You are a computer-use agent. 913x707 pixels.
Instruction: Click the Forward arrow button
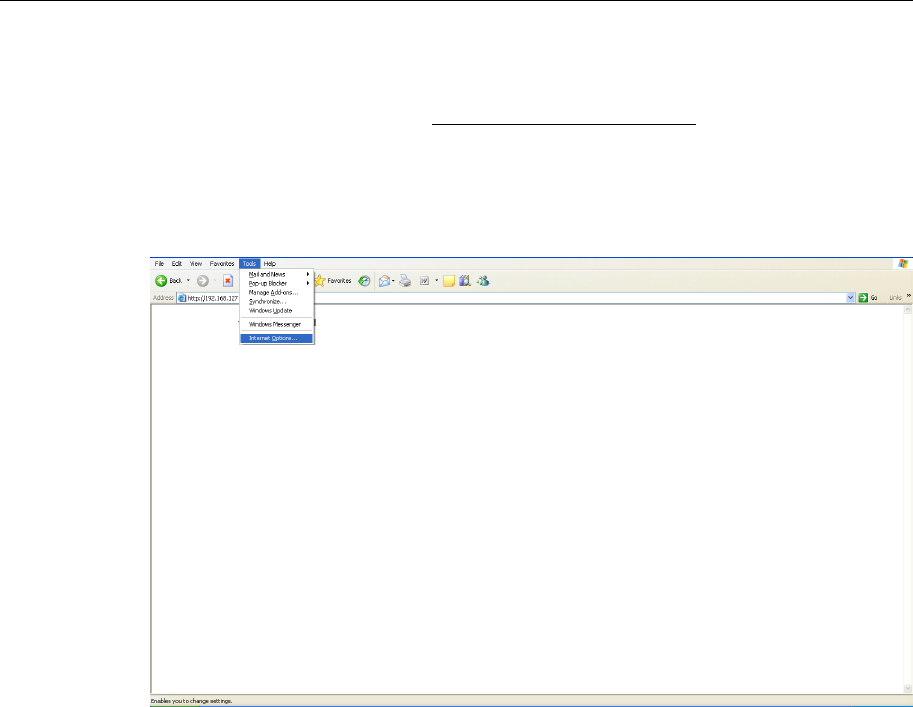point(202,281)
